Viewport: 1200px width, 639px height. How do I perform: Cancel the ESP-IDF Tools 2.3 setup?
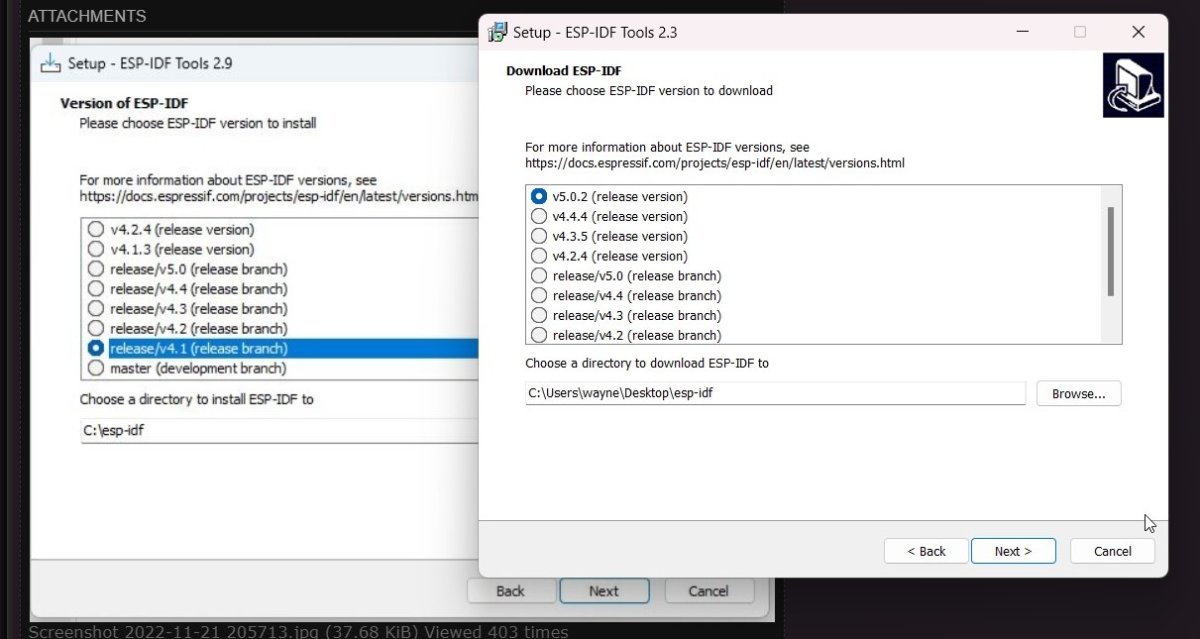click(x=1112, y=551)
